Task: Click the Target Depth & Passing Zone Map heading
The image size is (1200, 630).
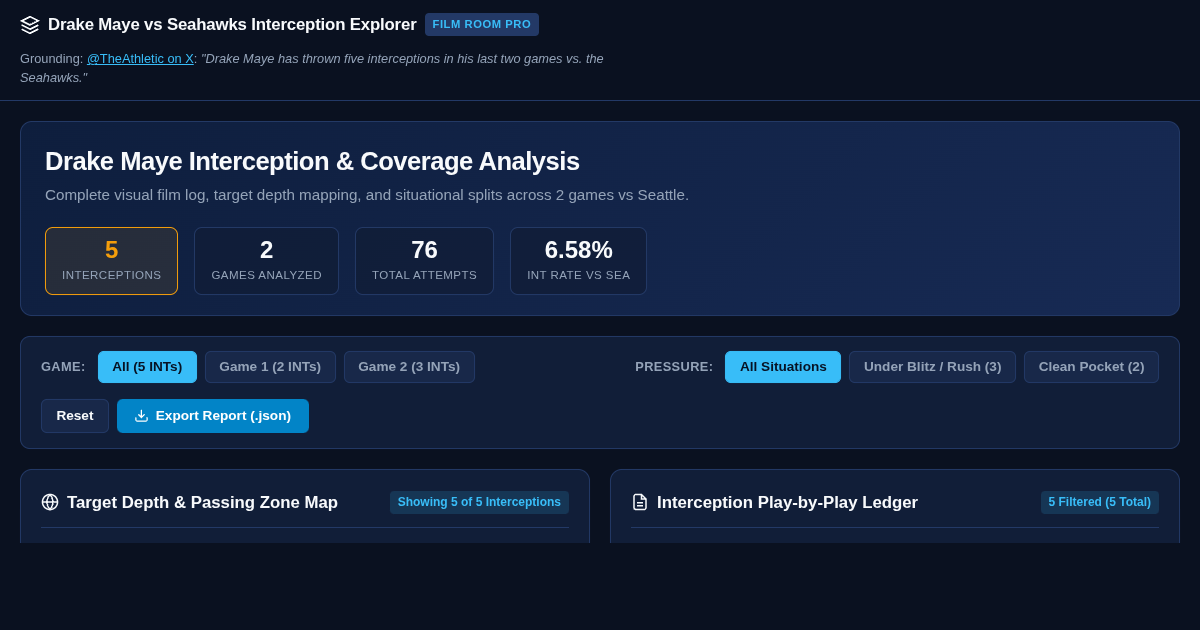Action: pyautogui.click(x=202, y=502)
